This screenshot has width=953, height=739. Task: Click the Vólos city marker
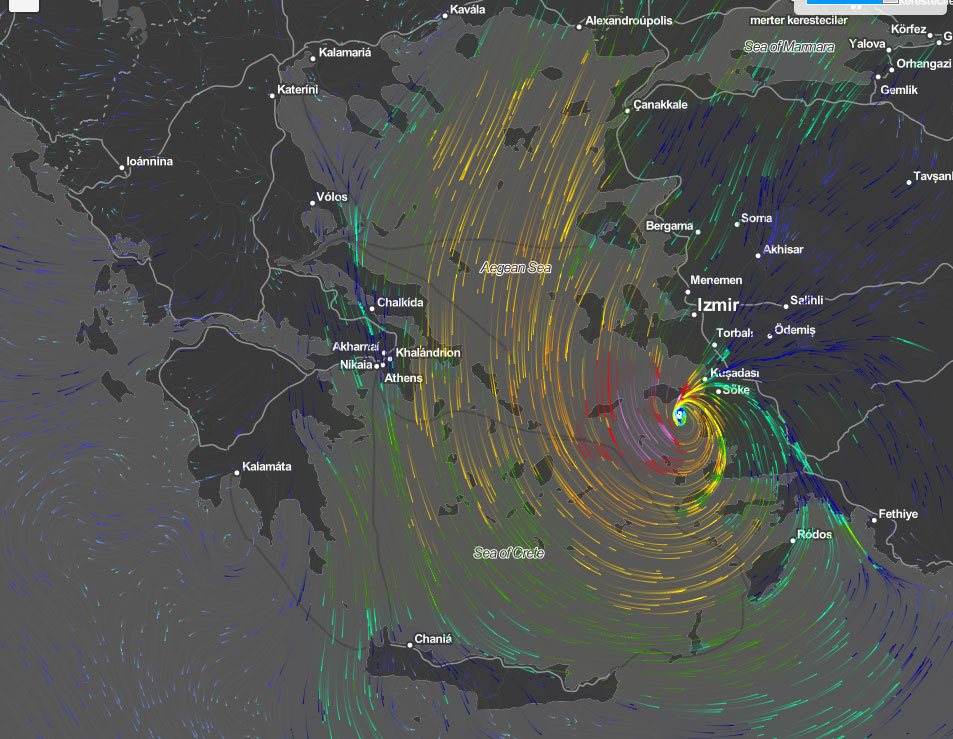(313, 203)
